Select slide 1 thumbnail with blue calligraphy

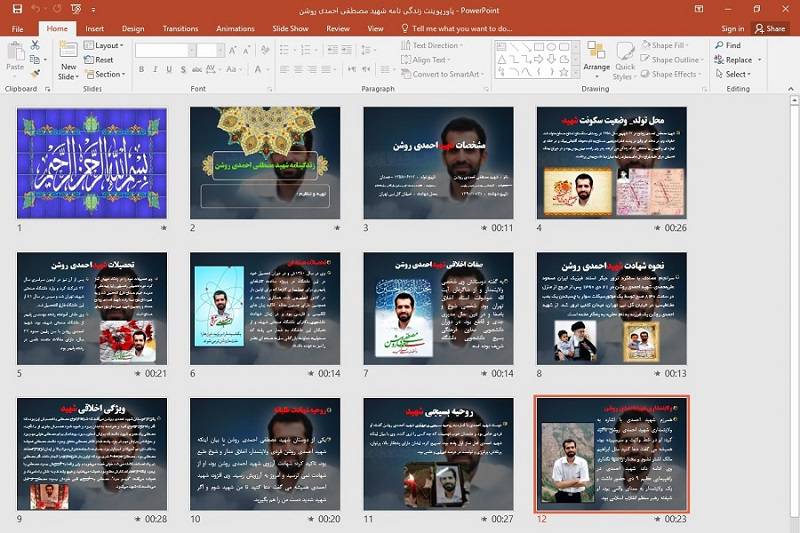[92, 162]
